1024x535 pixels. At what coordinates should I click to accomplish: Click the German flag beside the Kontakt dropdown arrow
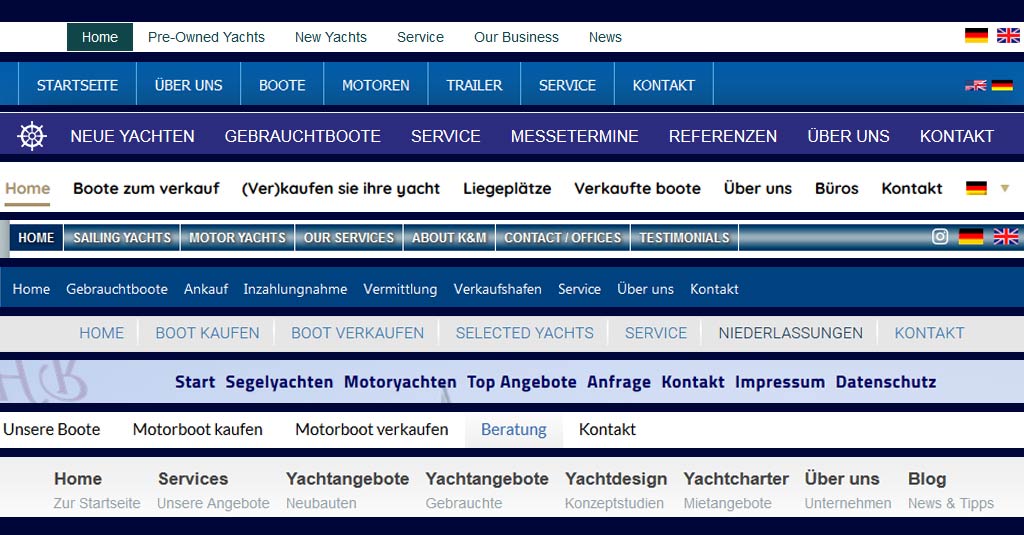click(x=976, y=188)
